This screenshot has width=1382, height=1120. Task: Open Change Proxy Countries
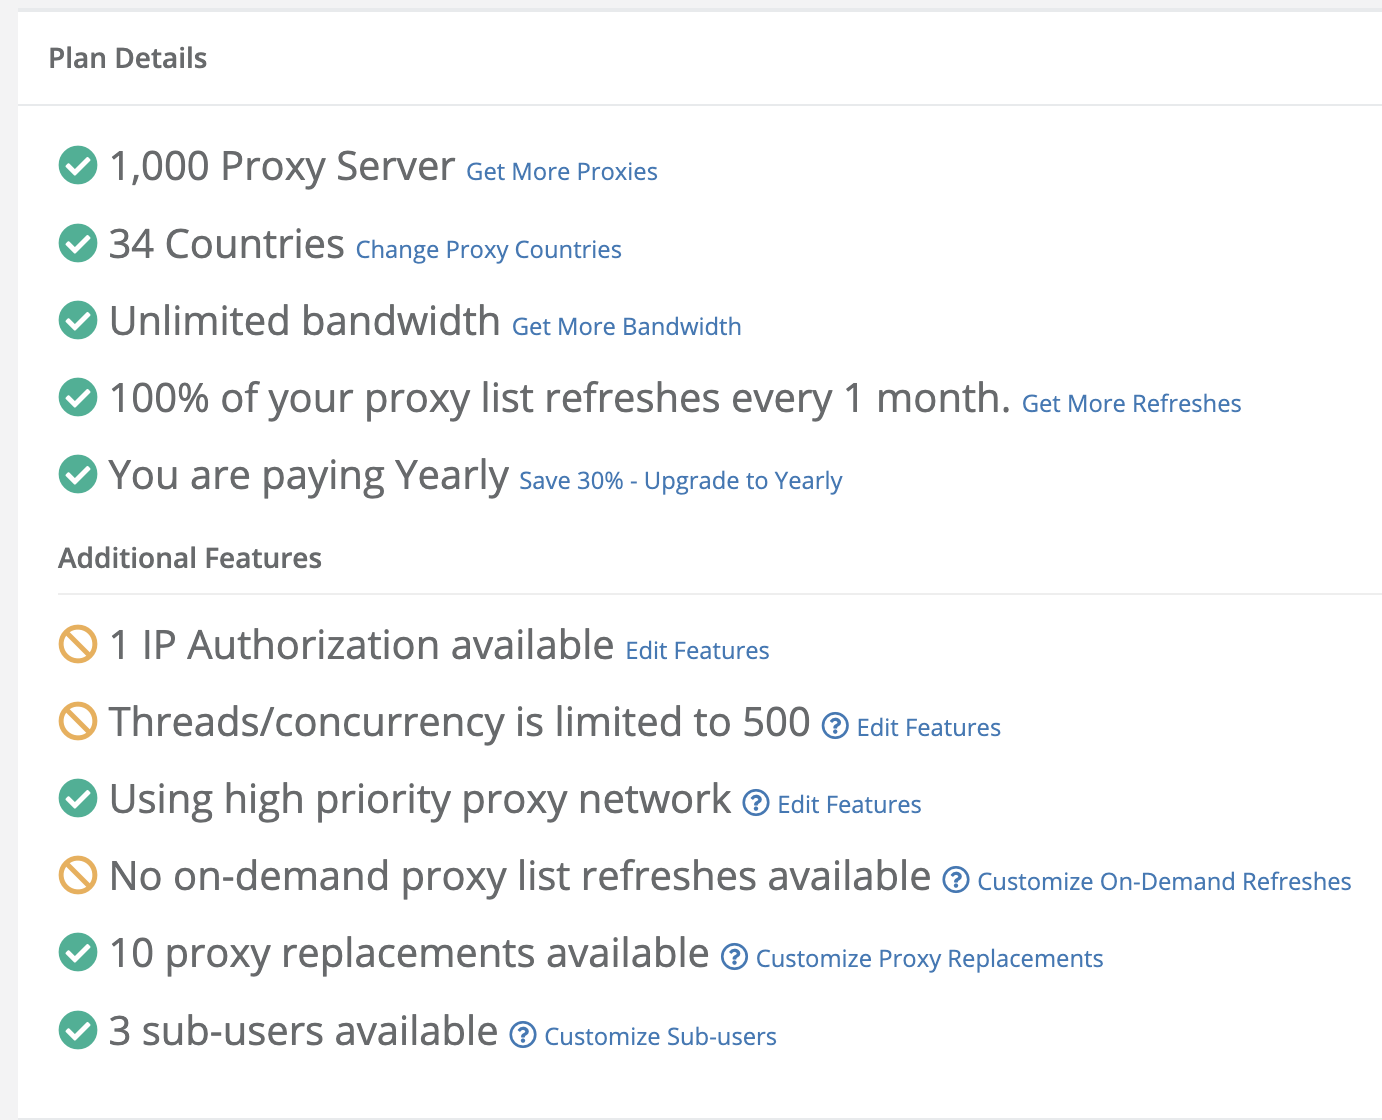coord(488,249)
